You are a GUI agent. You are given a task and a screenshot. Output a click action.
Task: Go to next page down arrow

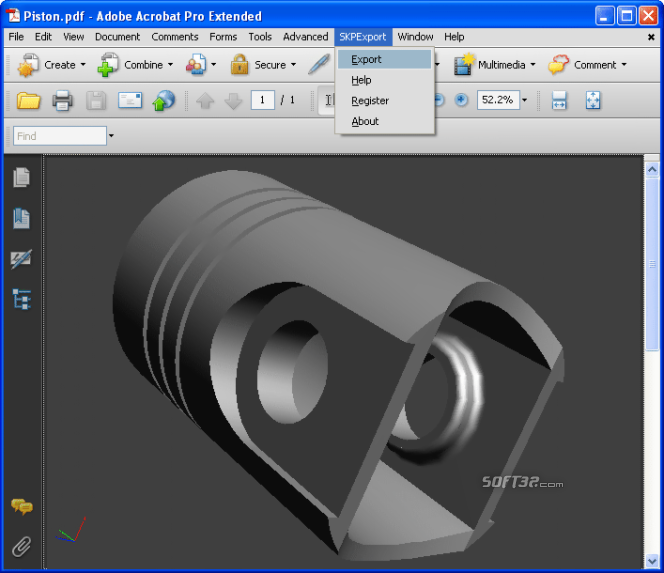[x=233, y=101]
